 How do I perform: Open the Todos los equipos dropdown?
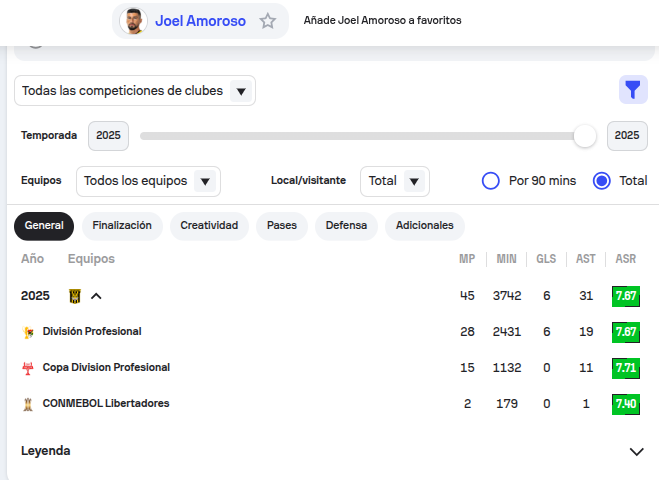[x=148, y=181]
